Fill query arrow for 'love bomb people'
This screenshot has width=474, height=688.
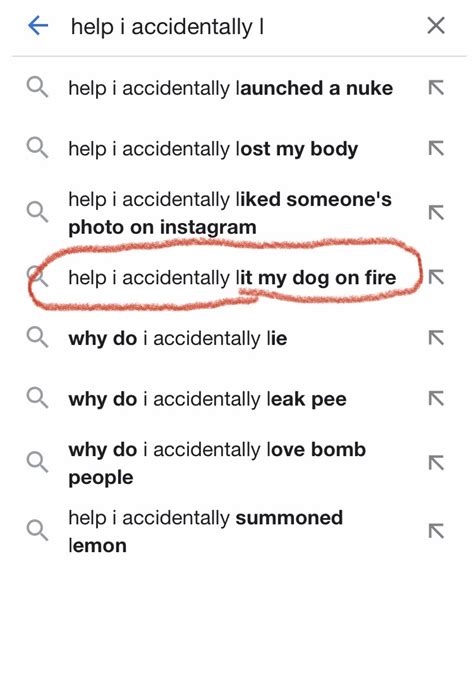(436, 463)
